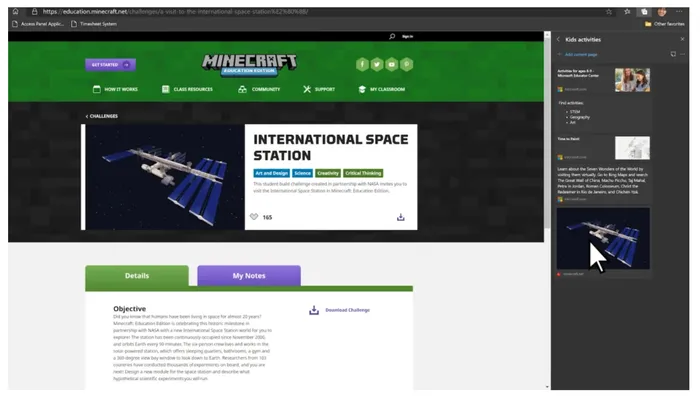Click the Download Challenge link
The image size is (700, 405).
(348, 310)
